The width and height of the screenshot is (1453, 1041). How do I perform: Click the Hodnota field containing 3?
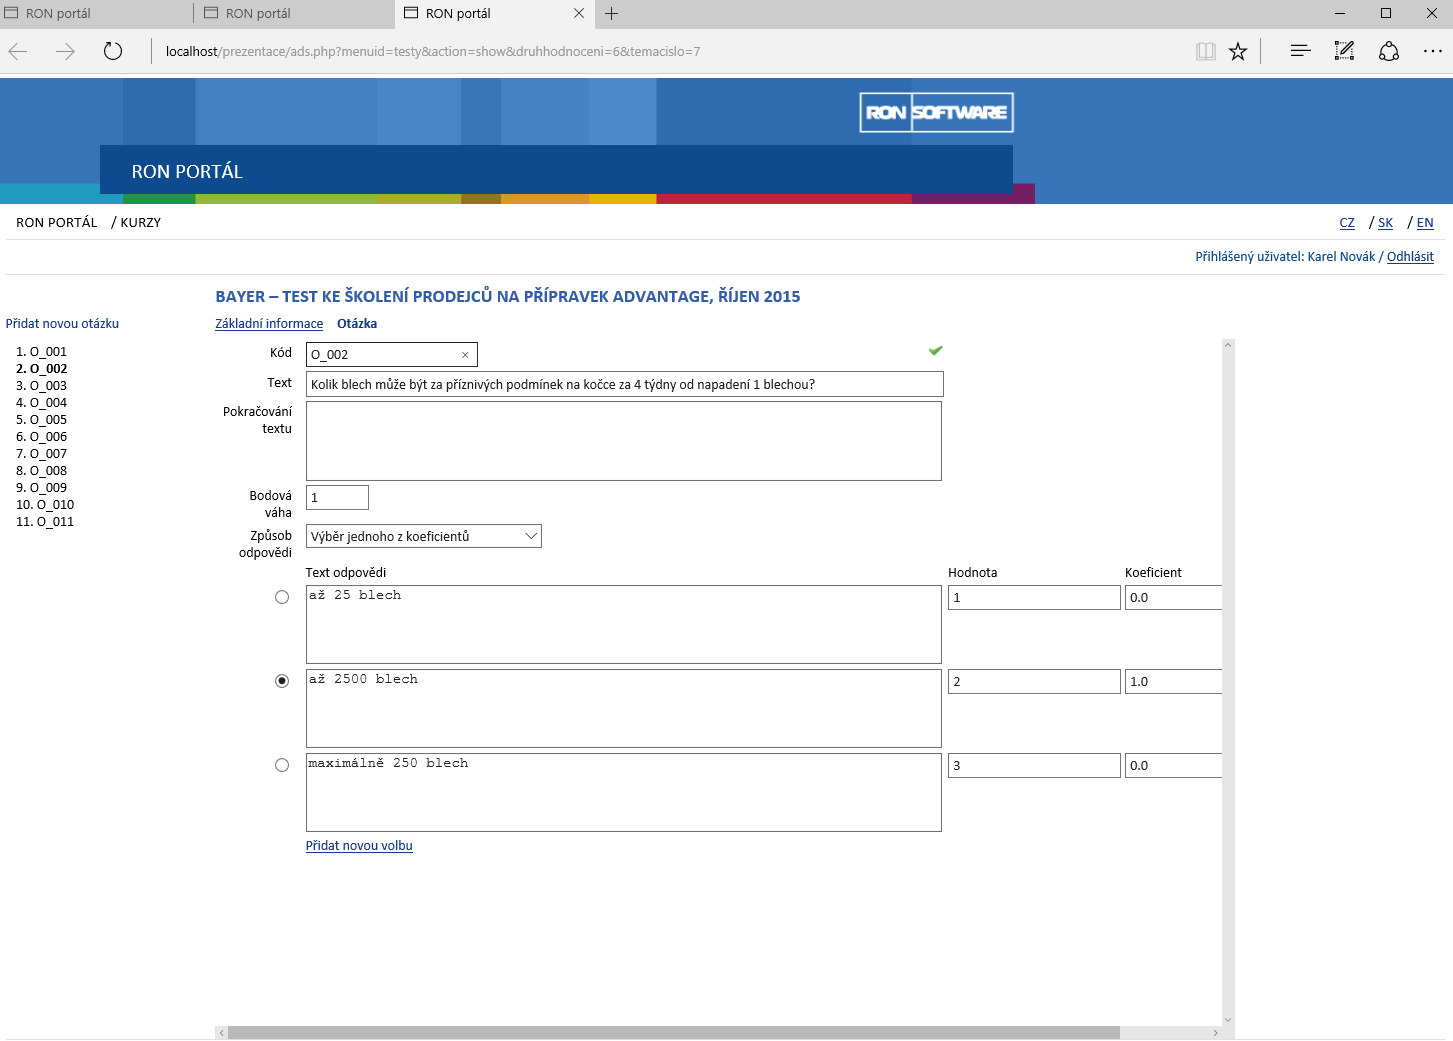[1034, 765]
